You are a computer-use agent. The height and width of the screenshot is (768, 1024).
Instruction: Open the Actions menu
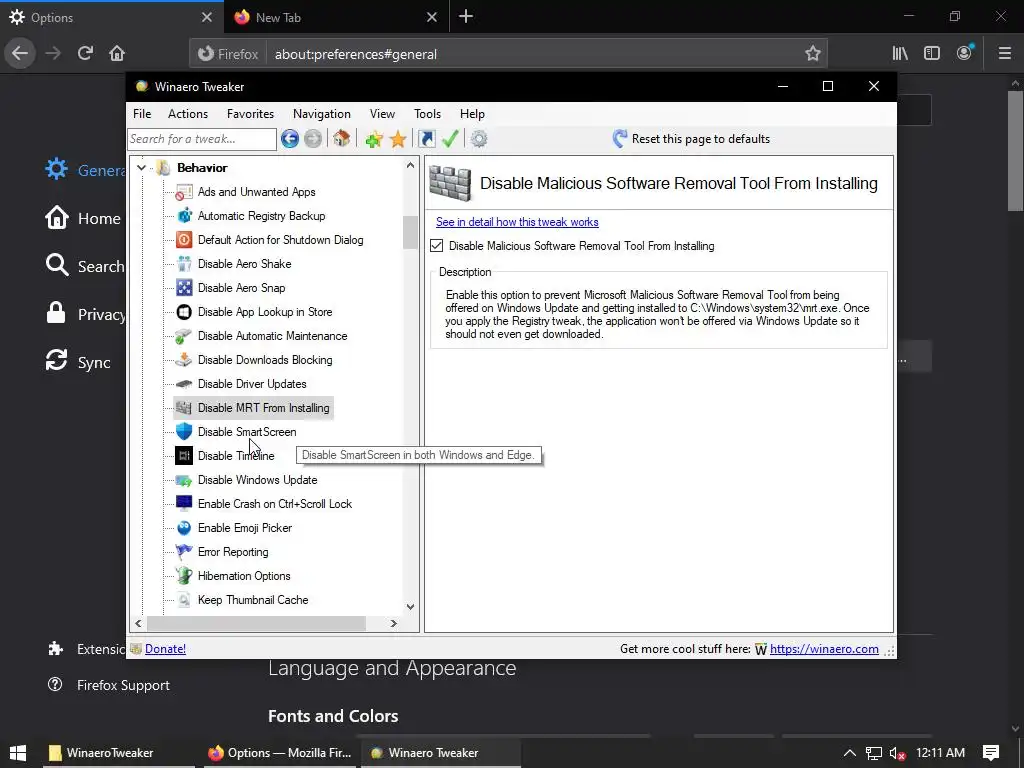188,114
